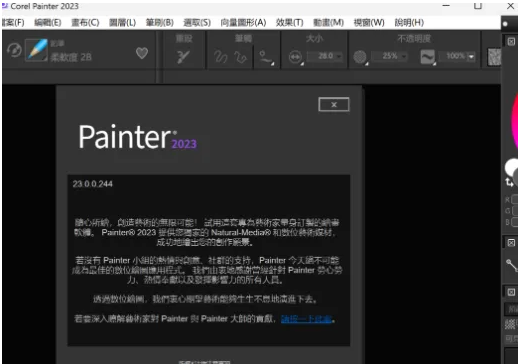Open the 動畫(M) menu

pos(328,22)
